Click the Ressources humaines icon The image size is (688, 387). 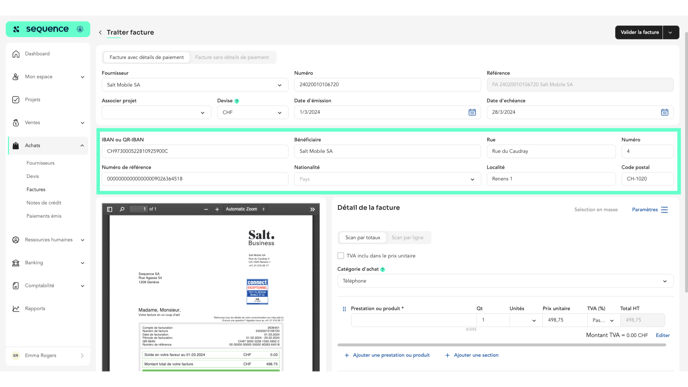coord(16,240)
